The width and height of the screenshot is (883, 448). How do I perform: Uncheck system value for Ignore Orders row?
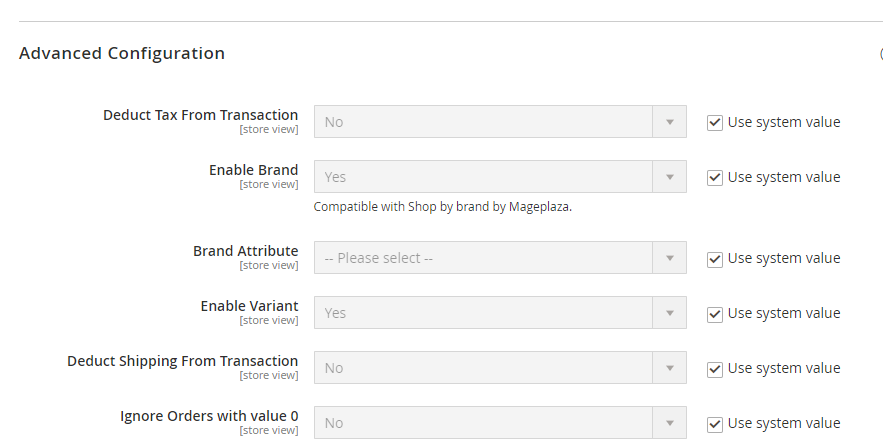coord(714,423)
